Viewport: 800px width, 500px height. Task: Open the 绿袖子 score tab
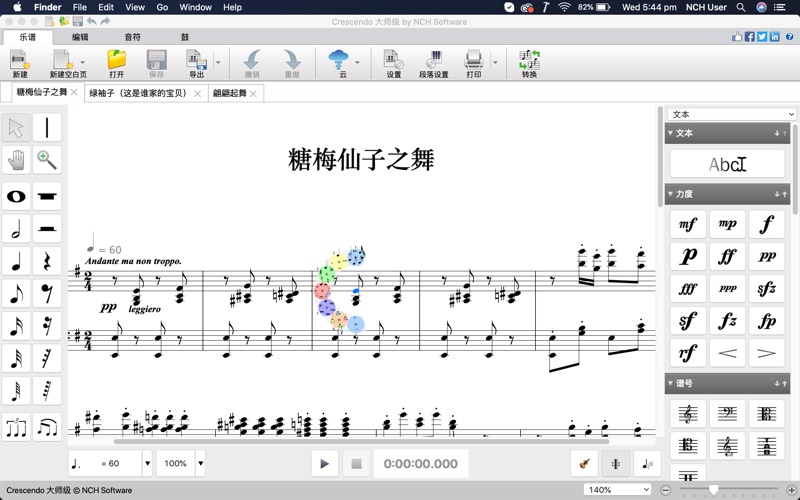coord(139,93)
